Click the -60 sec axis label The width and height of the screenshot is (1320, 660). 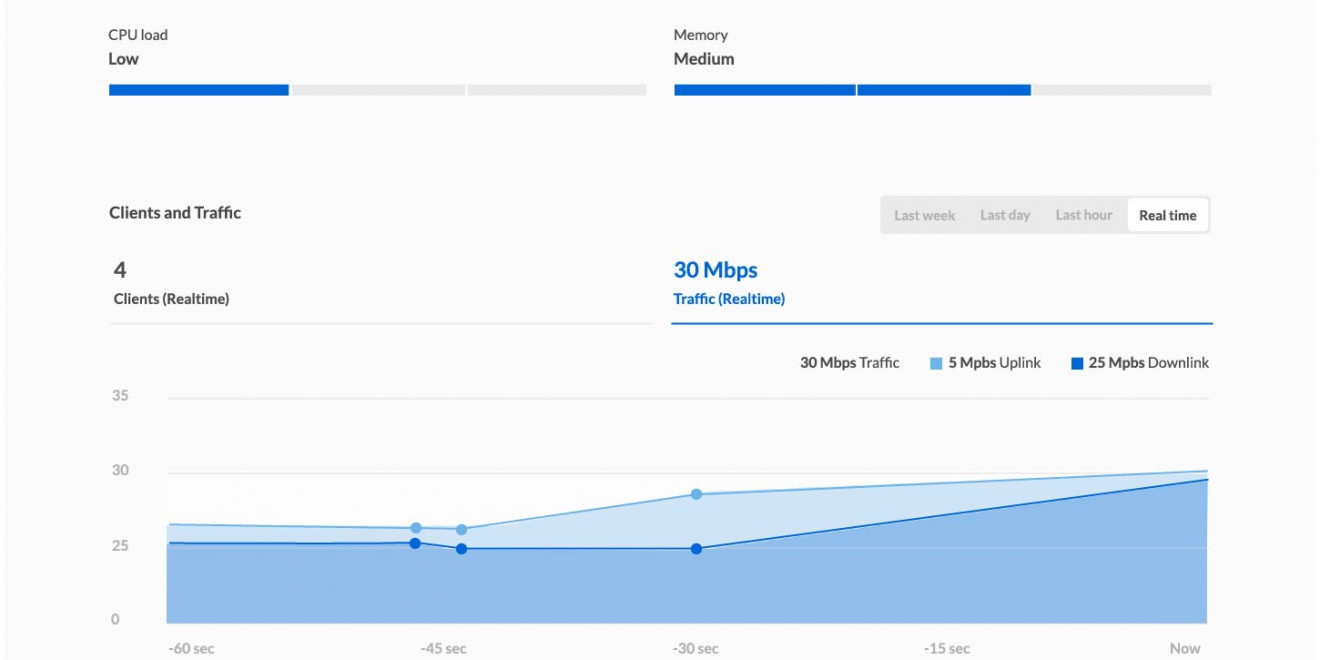pos(191,648)
